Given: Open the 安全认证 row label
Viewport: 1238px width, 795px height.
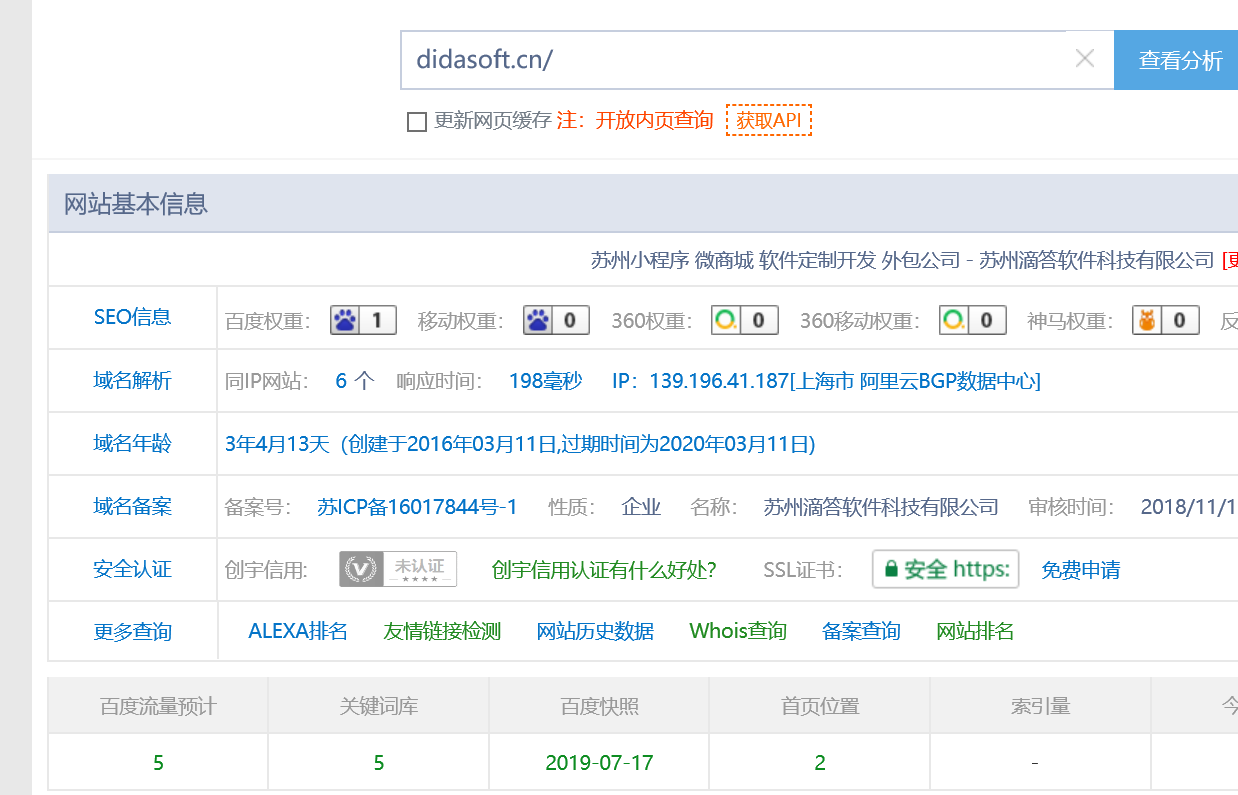Looking at the screenshot, I should 132,569.
